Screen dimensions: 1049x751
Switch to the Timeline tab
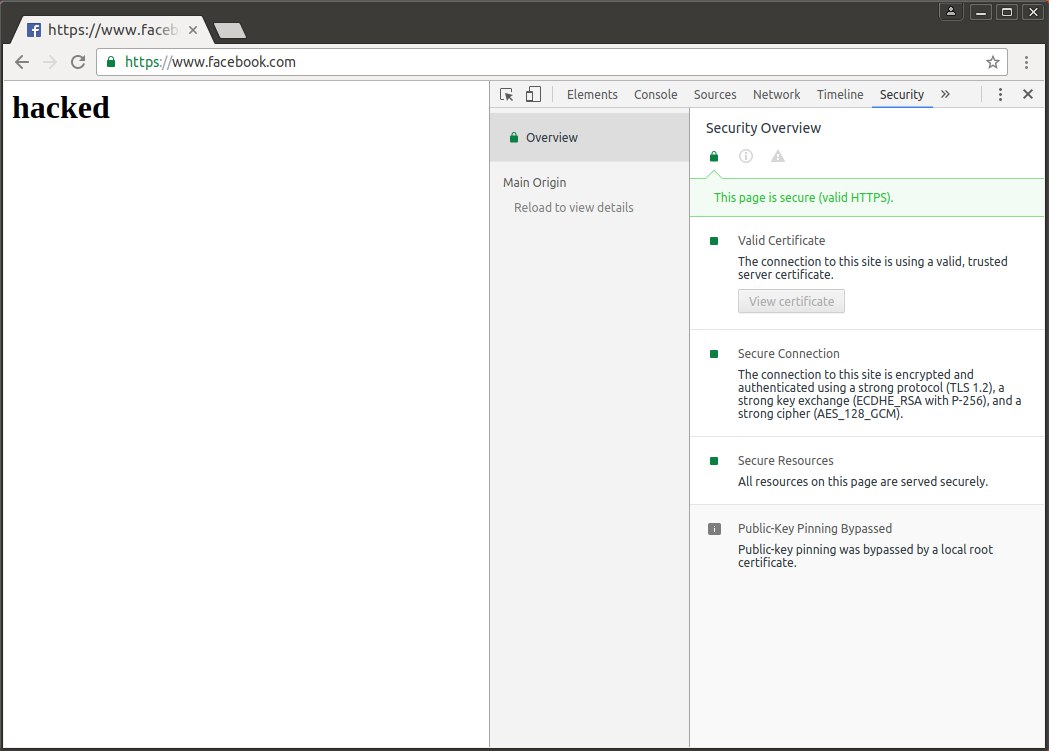click(x=840, y=94)
